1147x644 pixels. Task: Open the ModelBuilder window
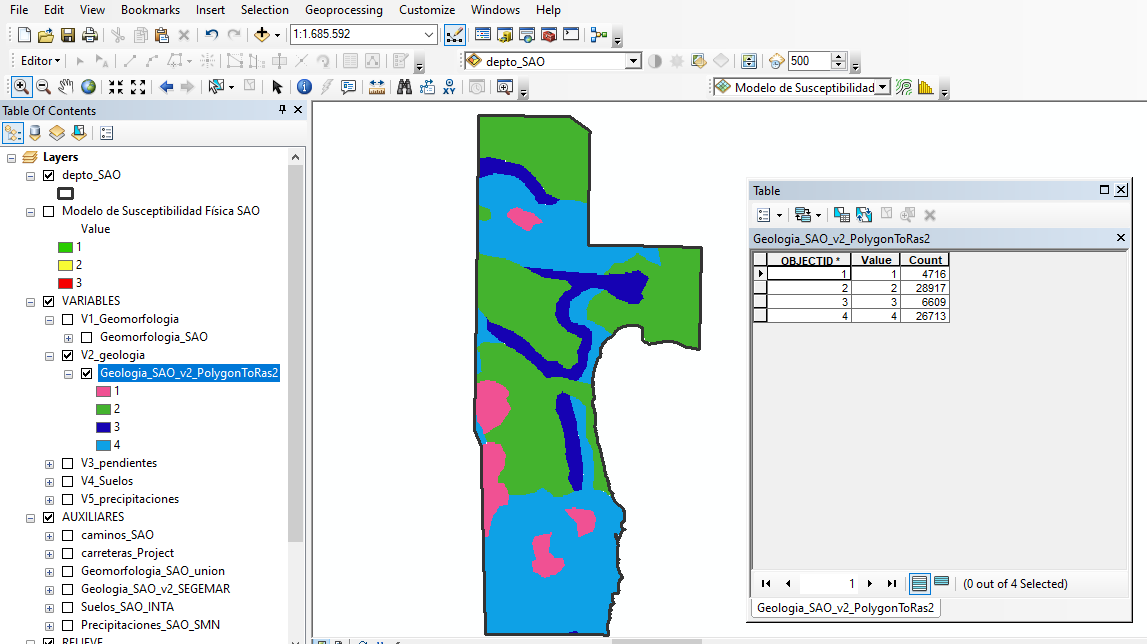[598, 34]
